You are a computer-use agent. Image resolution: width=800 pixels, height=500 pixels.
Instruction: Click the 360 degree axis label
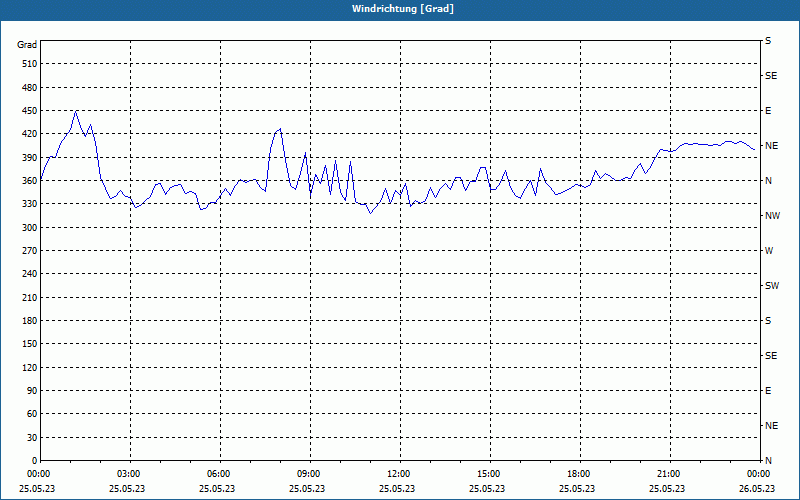pyautogui.click(x=30, y=181)
